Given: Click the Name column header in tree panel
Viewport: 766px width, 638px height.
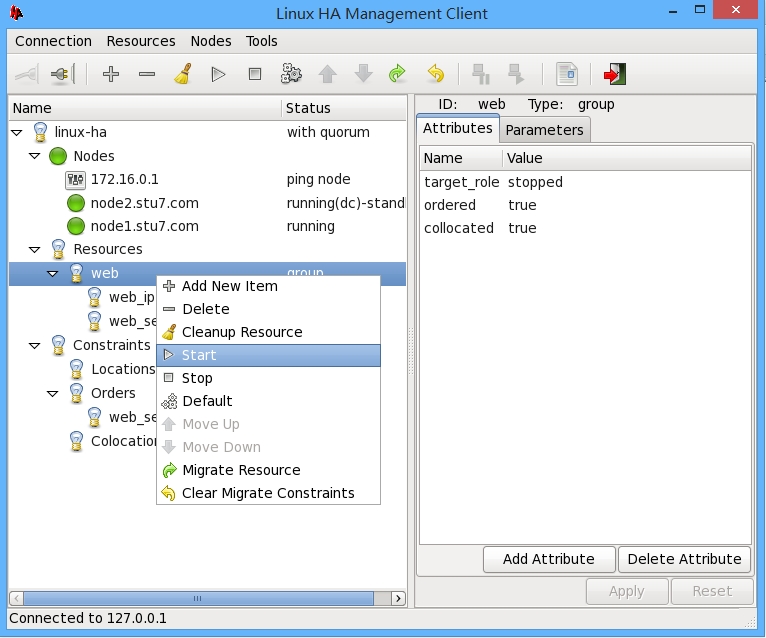Looking at the screenshot, I should tap(145, 108).
